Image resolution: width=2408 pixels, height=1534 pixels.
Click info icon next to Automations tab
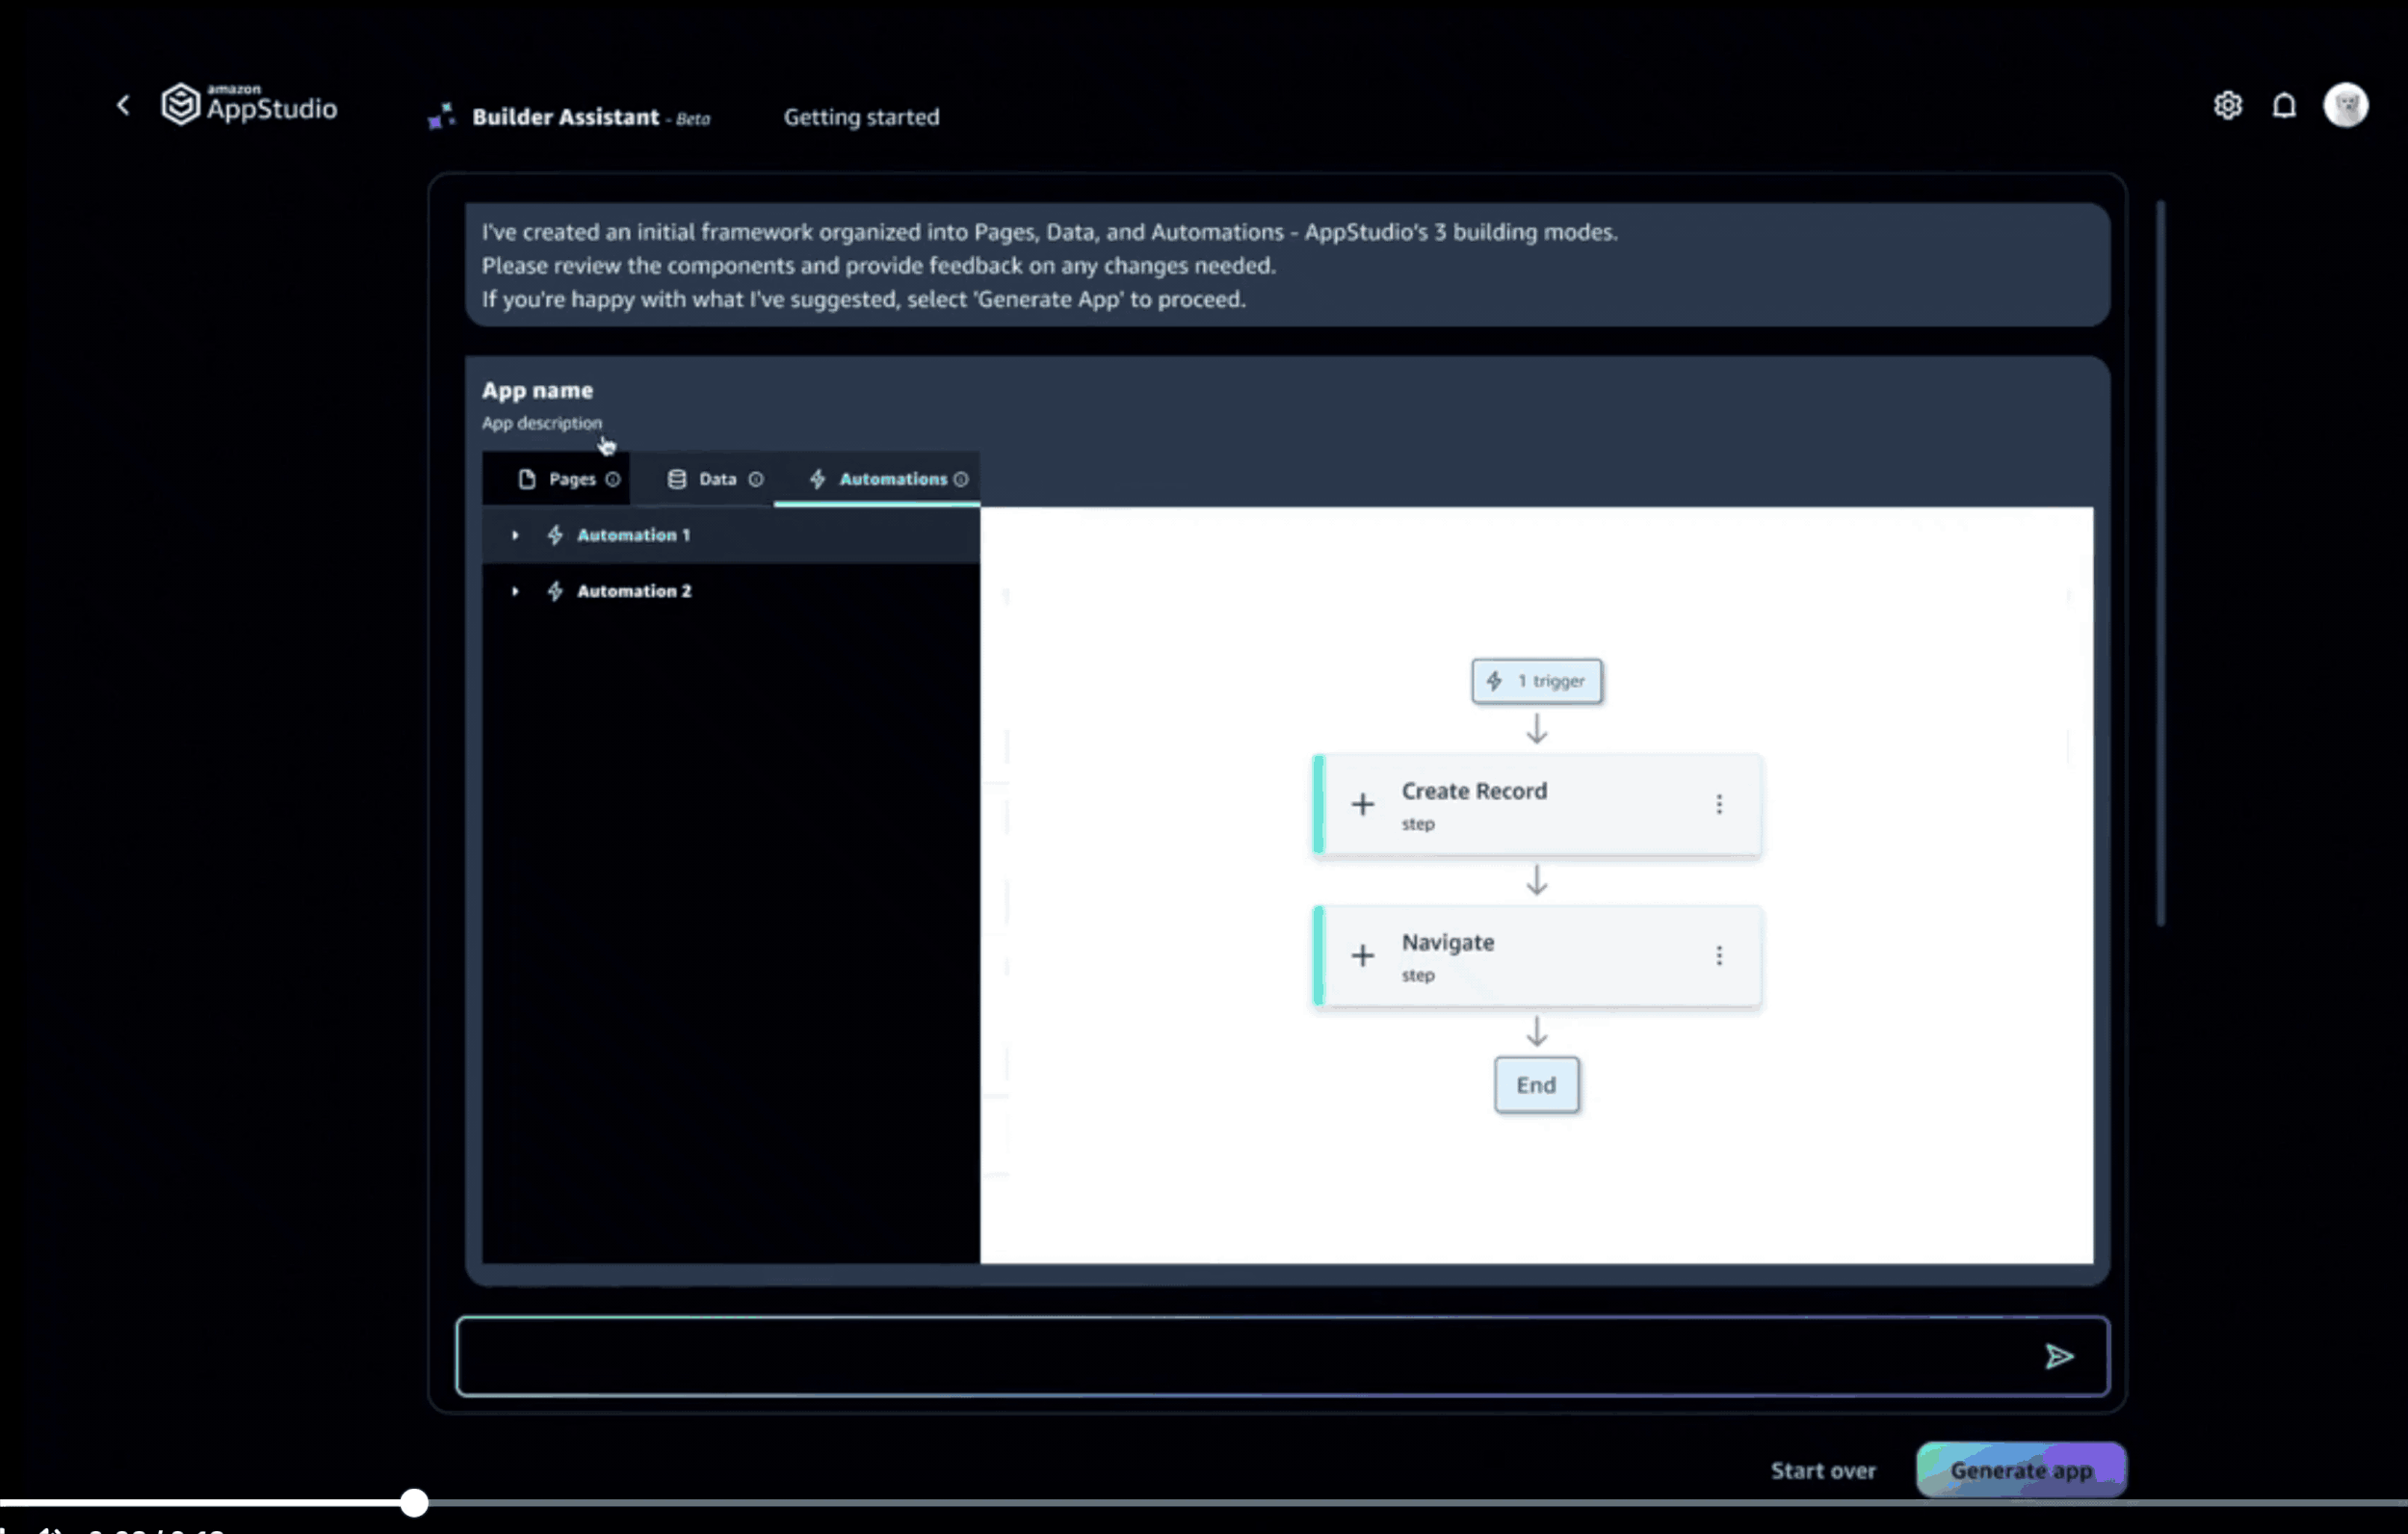pyautogui.click(x=961, y=479)
